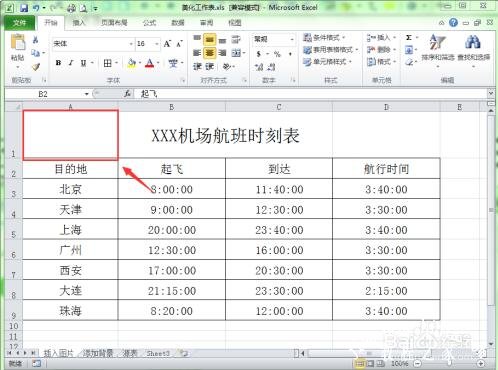This screenshot has width=498, height=370.
Task: Click the zoom-in plus button
Action: [x=480, y=364]
